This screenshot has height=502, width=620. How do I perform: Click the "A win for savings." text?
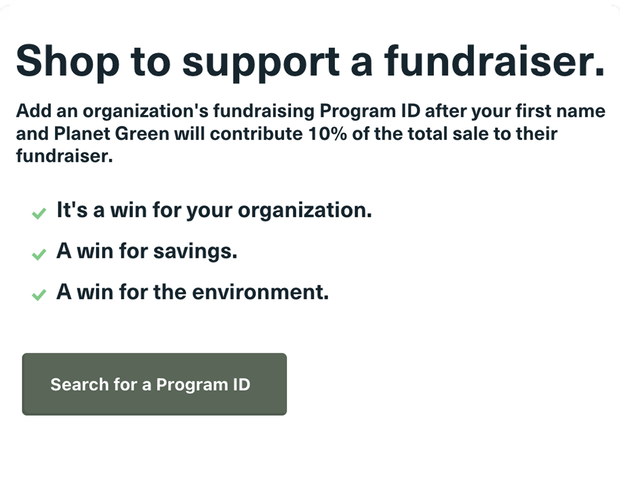tap(147, 252)
